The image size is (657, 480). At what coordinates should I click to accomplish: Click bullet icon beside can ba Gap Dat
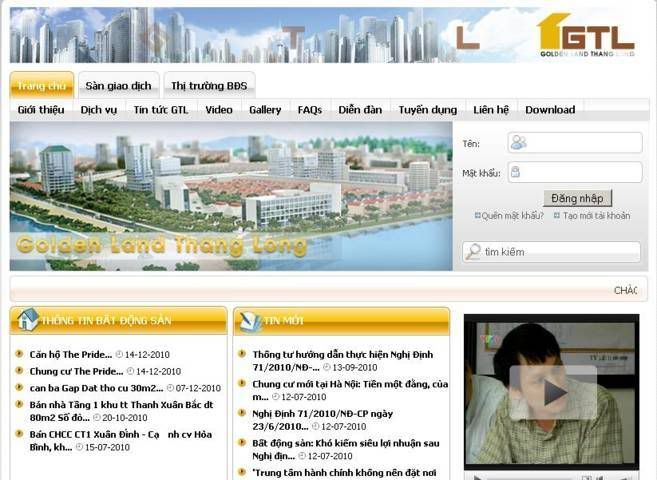click(19, 387)
